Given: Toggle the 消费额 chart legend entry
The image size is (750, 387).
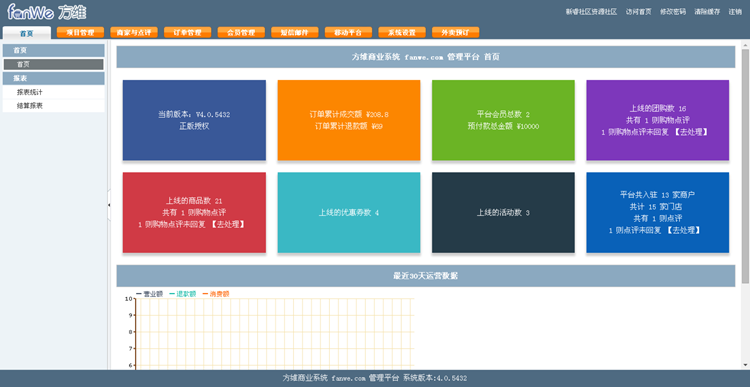Looking at the screenshot, I should (x=216, y=294).
